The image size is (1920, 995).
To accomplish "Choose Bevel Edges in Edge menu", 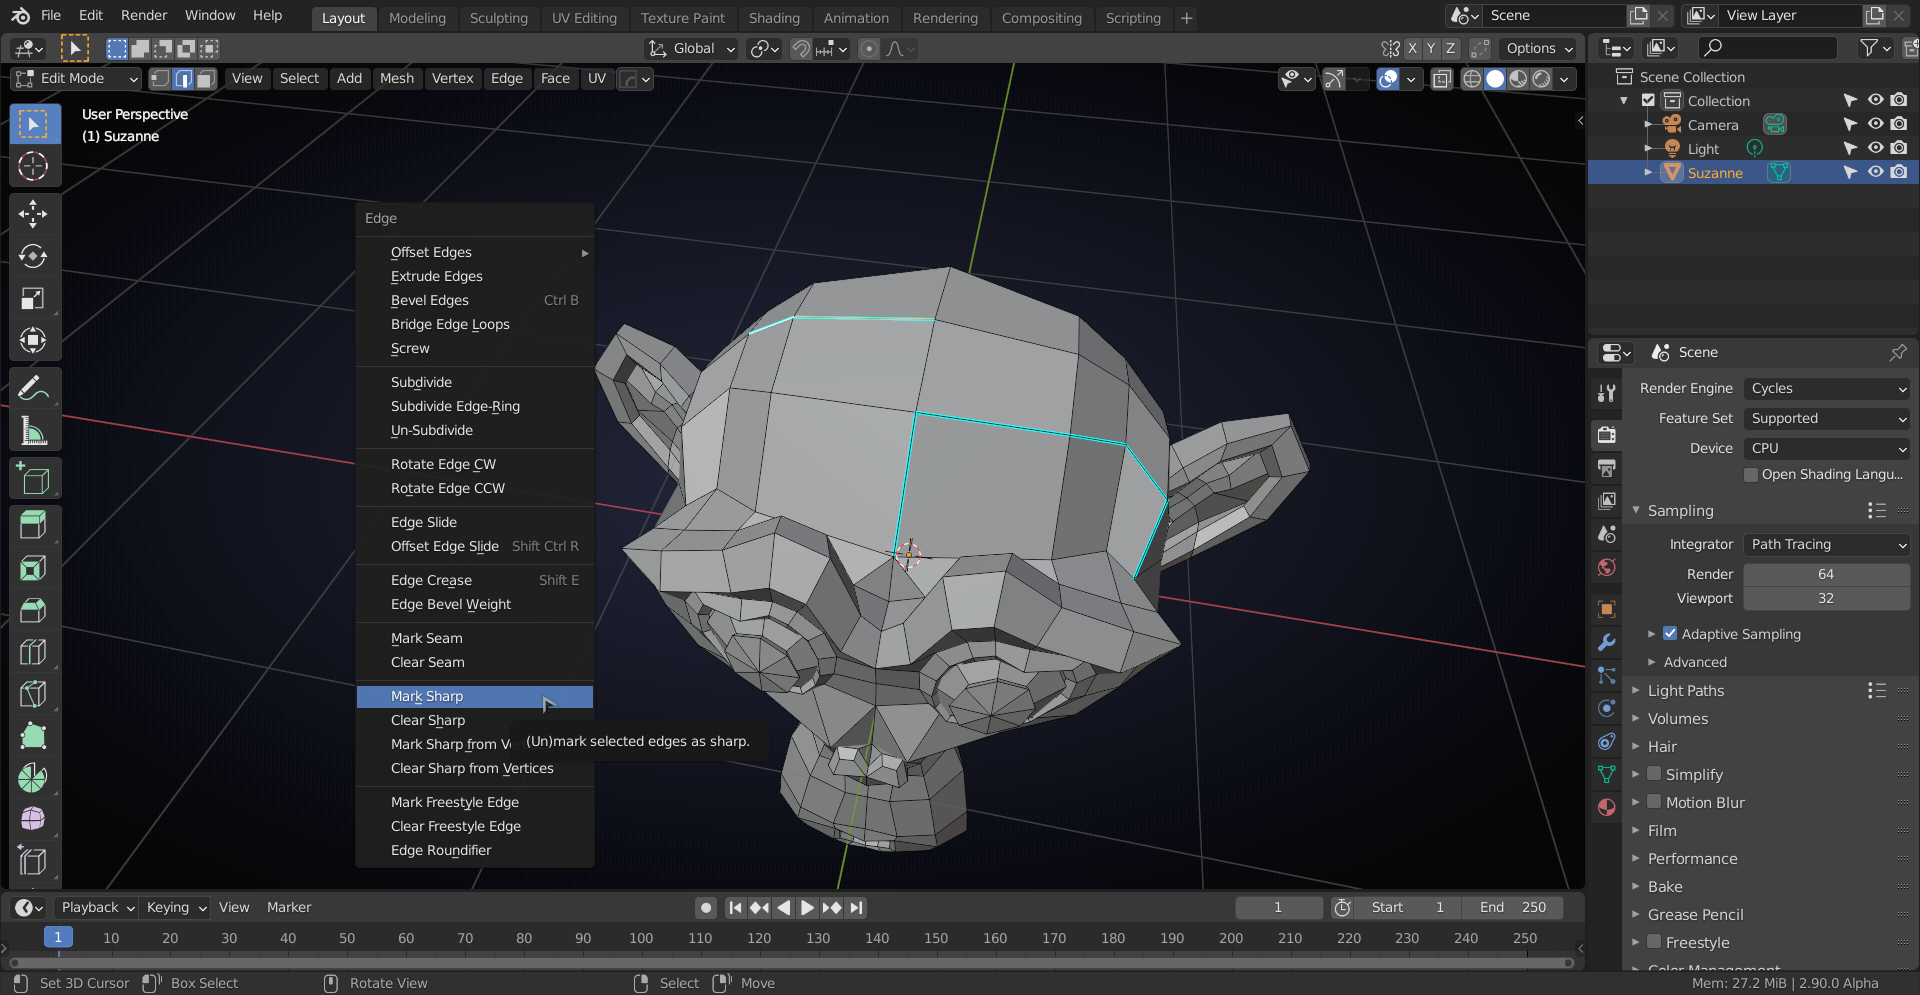I will coord(475,300).
